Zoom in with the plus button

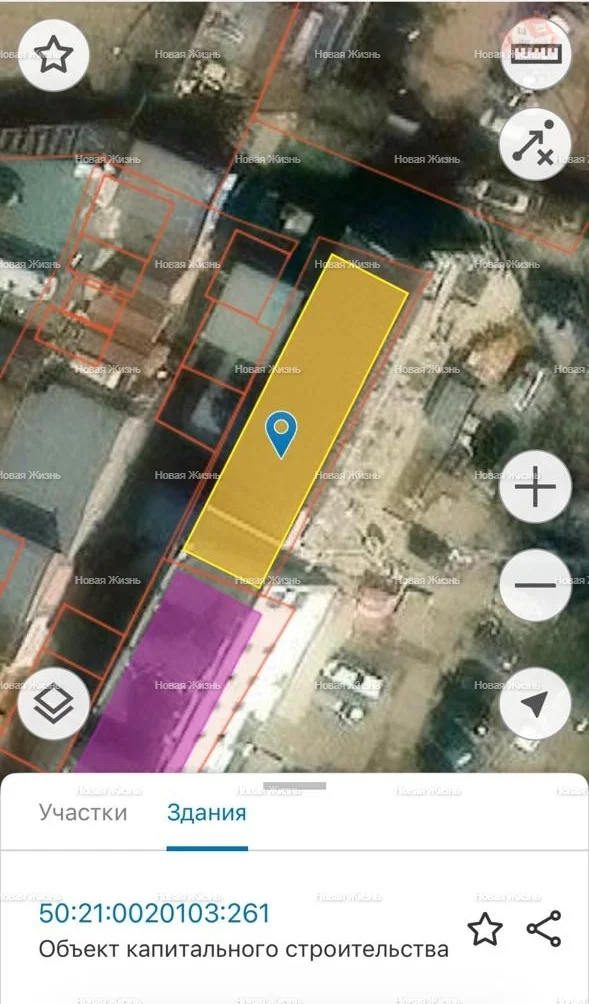point(535,487)
